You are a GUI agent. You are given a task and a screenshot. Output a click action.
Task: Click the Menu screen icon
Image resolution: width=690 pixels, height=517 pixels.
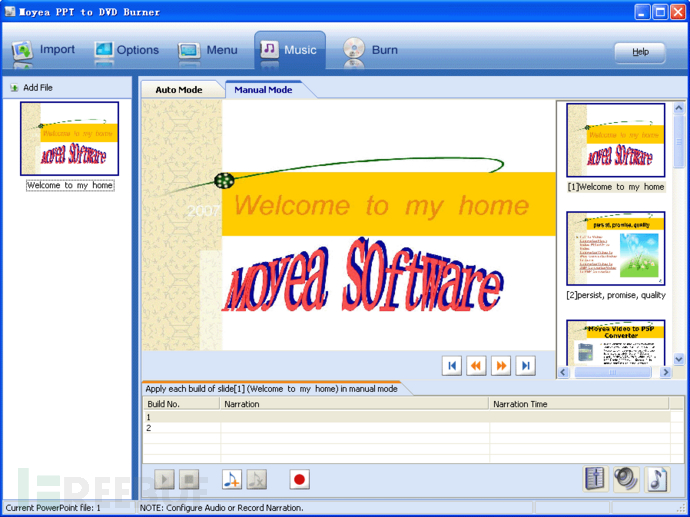pos(189,51)
